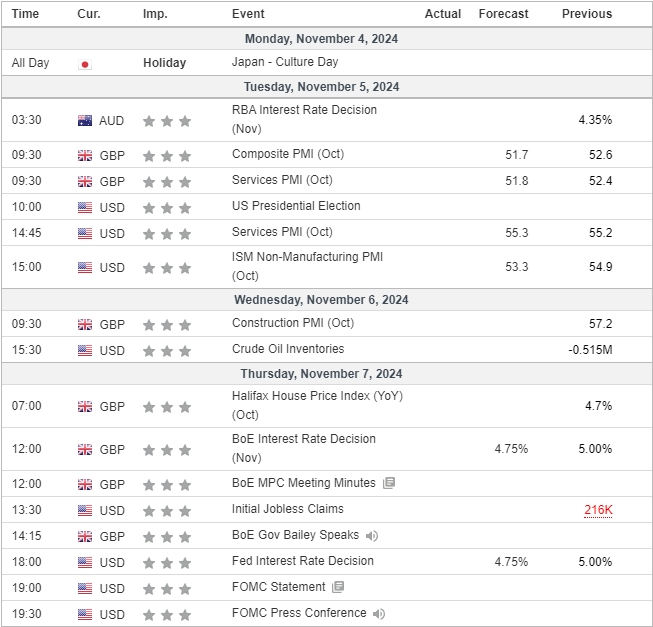Click US flag on FOMC Press Conference row
Screen dimensions: 653x627
[85, 614]
